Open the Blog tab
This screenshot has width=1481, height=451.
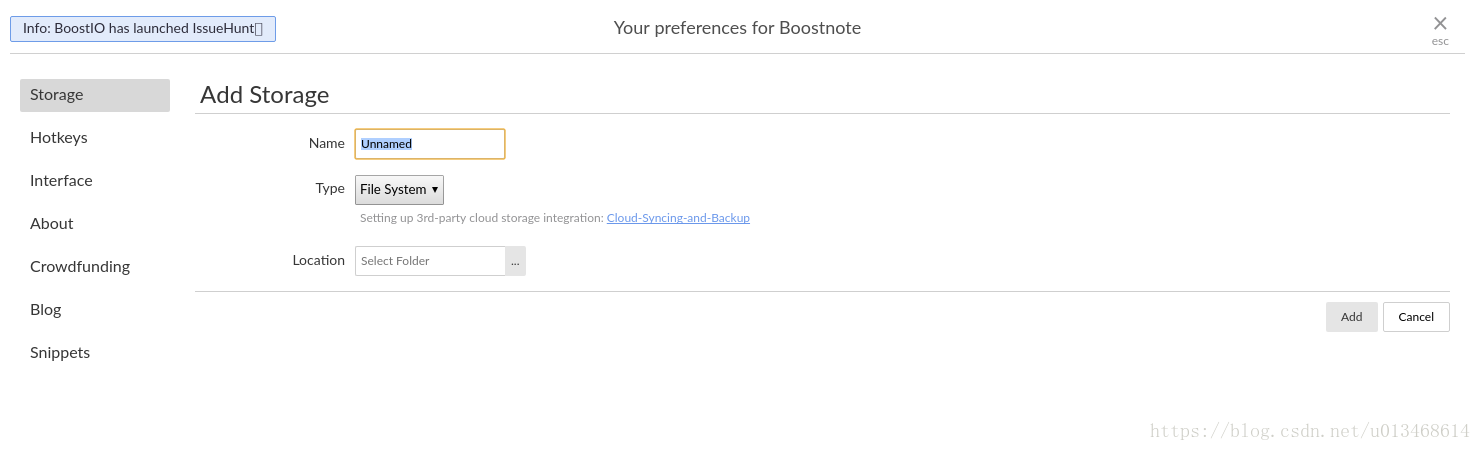click(46, 310)
